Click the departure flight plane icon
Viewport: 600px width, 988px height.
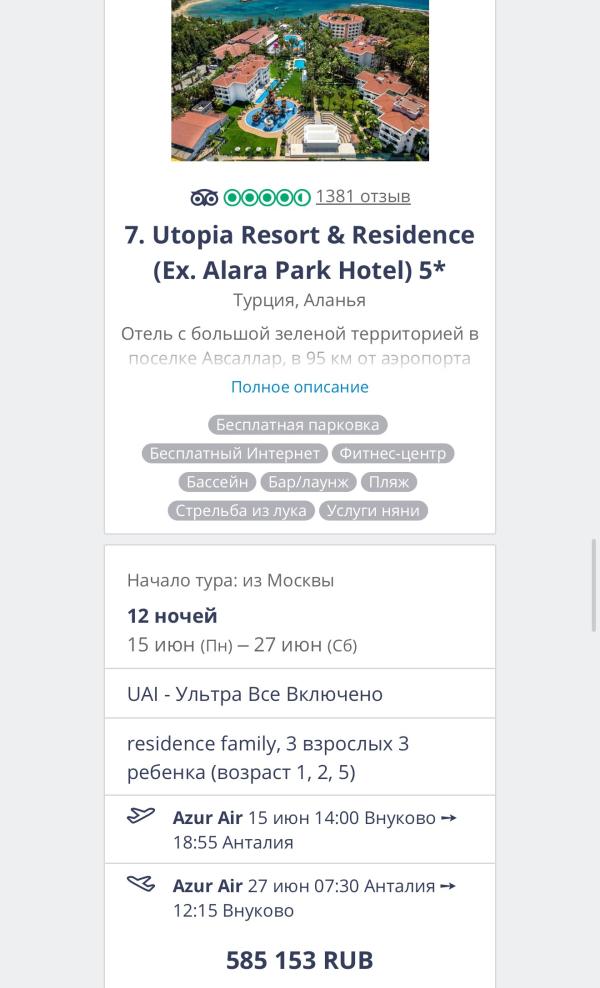click(141, 817)
